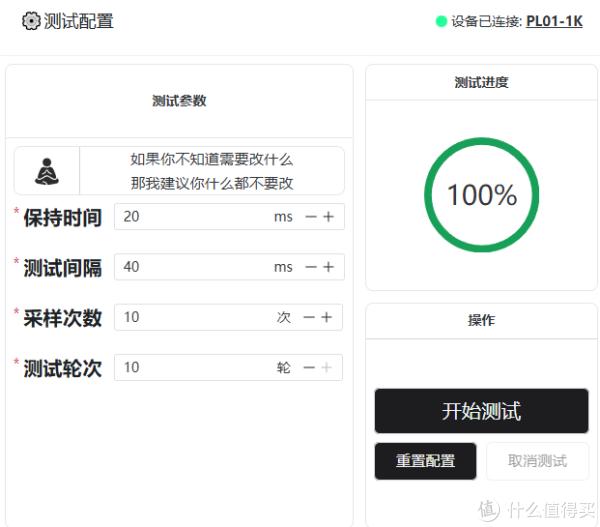Lower 测试轮次 with the minus icon
This screenshot has height=527, width=600.
click(x=311, y=367)
